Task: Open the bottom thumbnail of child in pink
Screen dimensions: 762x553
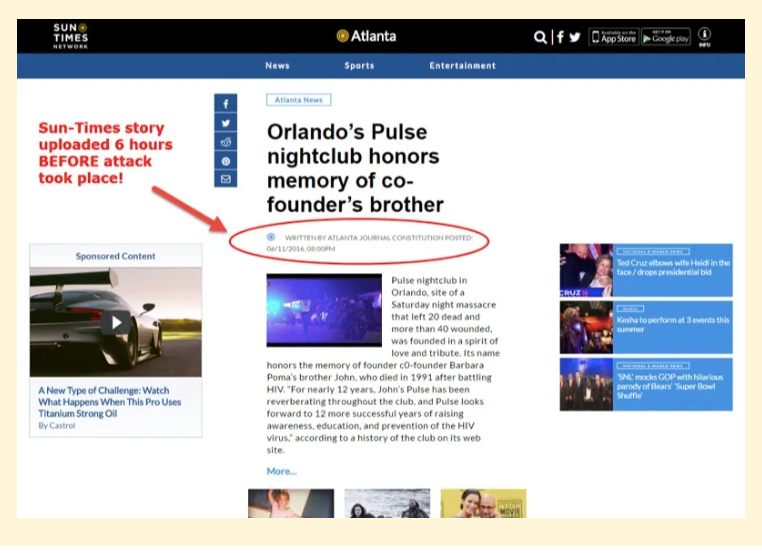Action: [x=291, y=503]
